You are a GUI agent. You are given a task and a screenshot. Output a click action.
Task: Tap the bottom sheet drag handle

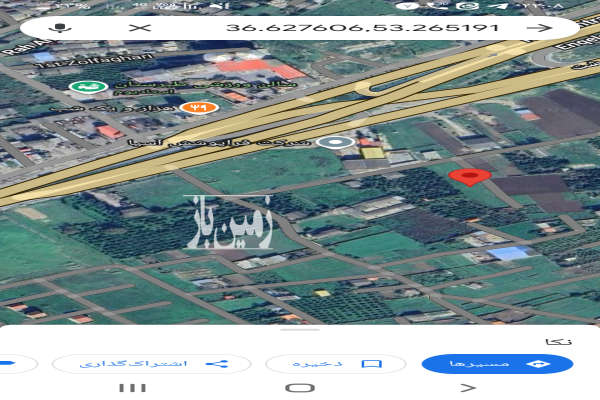(x=300, y=327)
